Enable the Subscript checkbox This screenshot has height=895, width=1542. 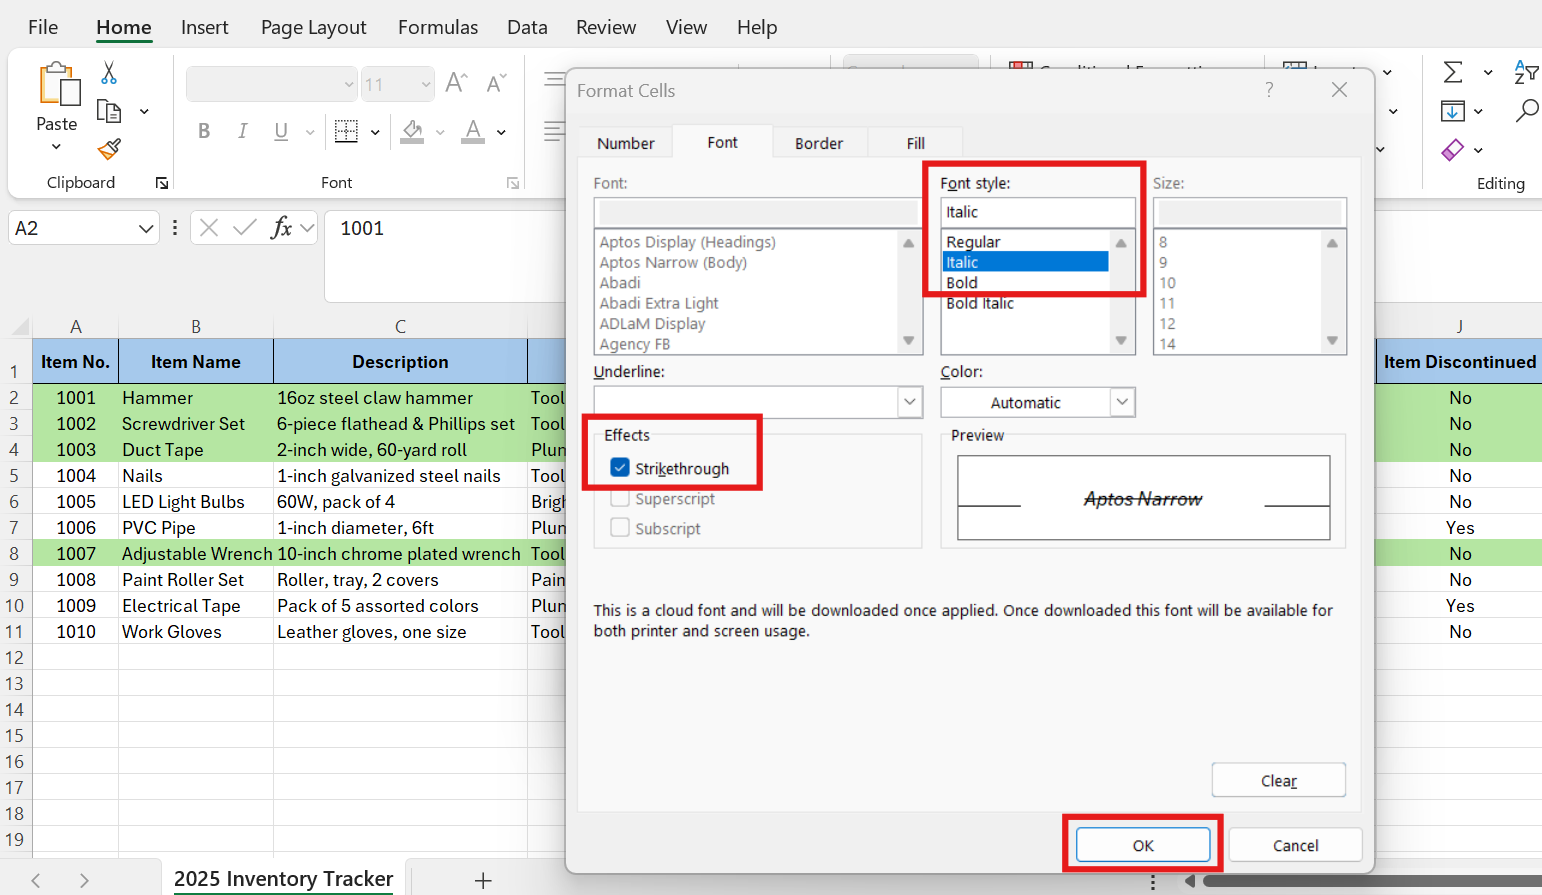tap(620, 528)
